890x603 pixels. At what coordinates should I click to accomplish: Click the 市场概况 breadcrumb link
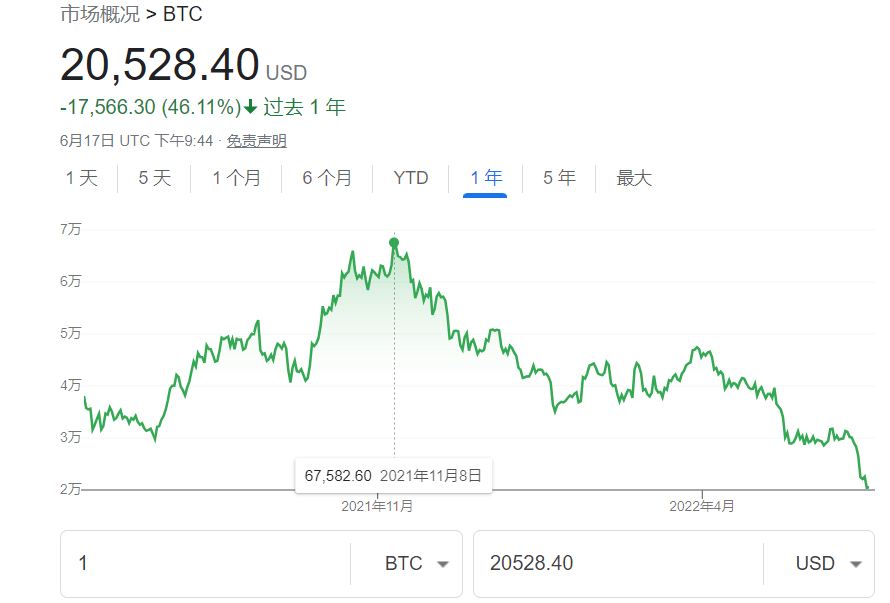(99, 15)
